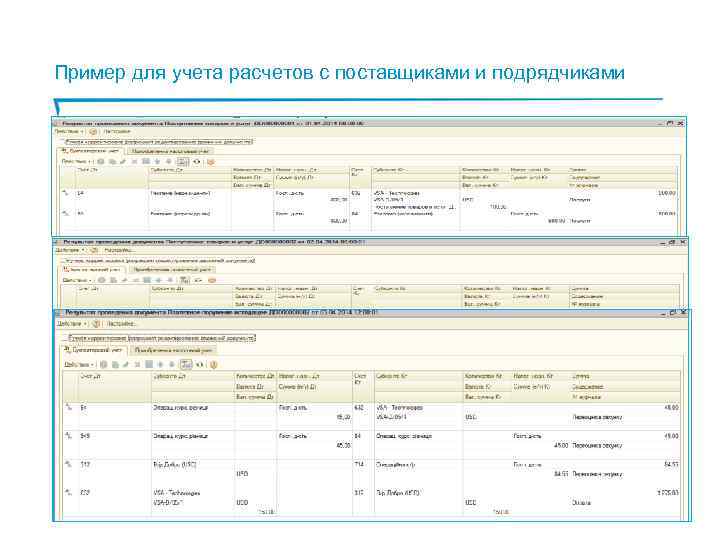The height and width of the screenshot is (540, 720).
Task: Delete X icon in topmost goods receipt window toolbar
Action: pos(135,162)
